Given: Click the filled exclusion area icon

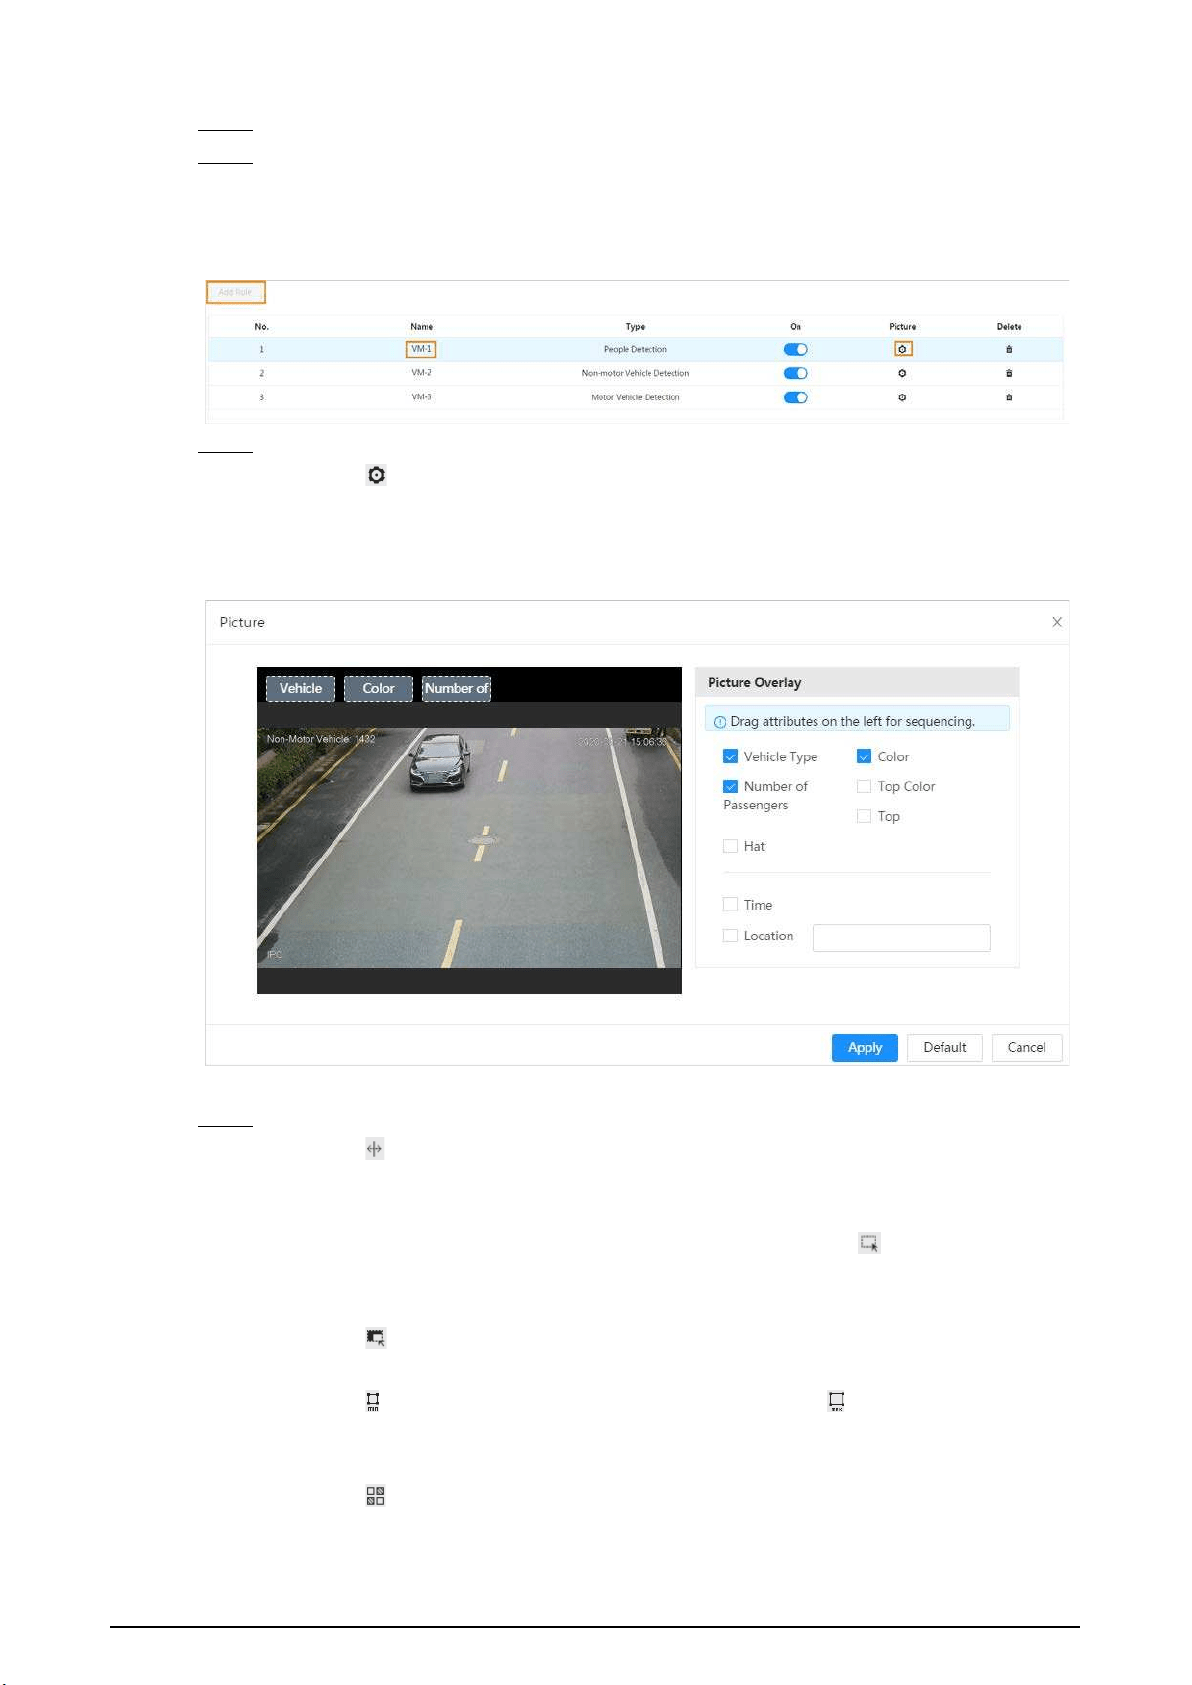Looking at the screenshot, I should (375, 1337).
